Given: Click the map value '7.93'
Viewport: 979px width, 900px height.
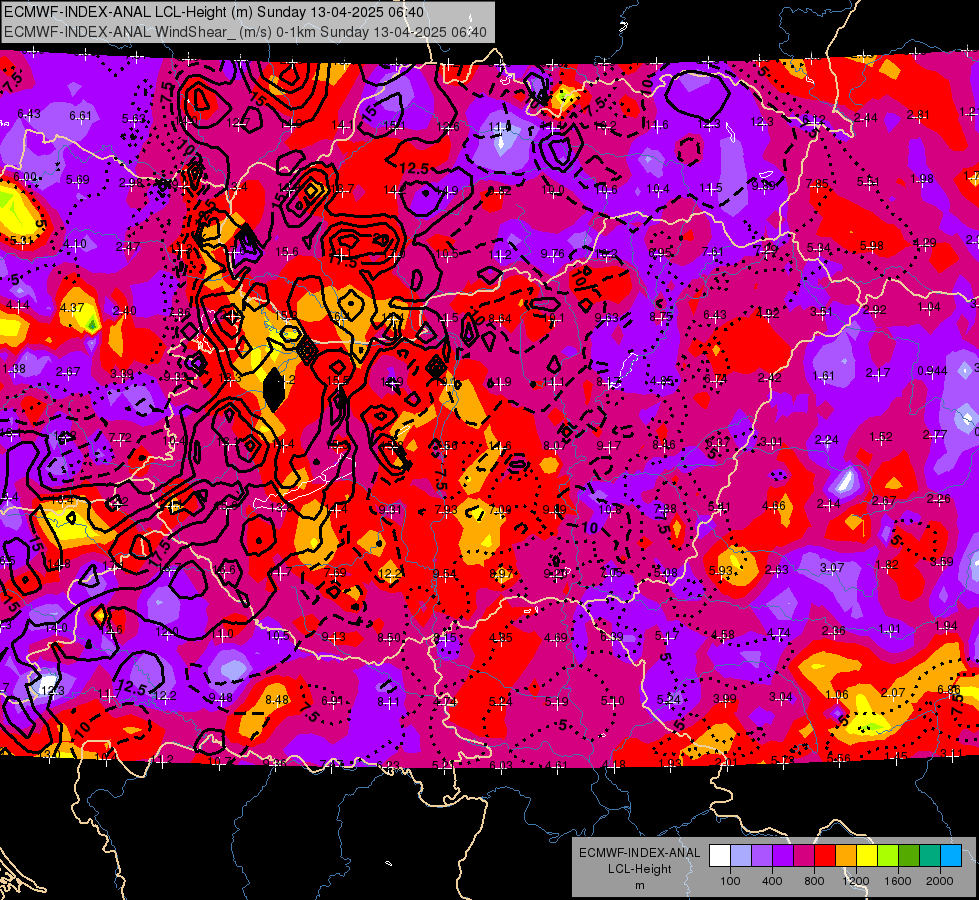Looking at the screenshot, I should click(x=446, y=510).
